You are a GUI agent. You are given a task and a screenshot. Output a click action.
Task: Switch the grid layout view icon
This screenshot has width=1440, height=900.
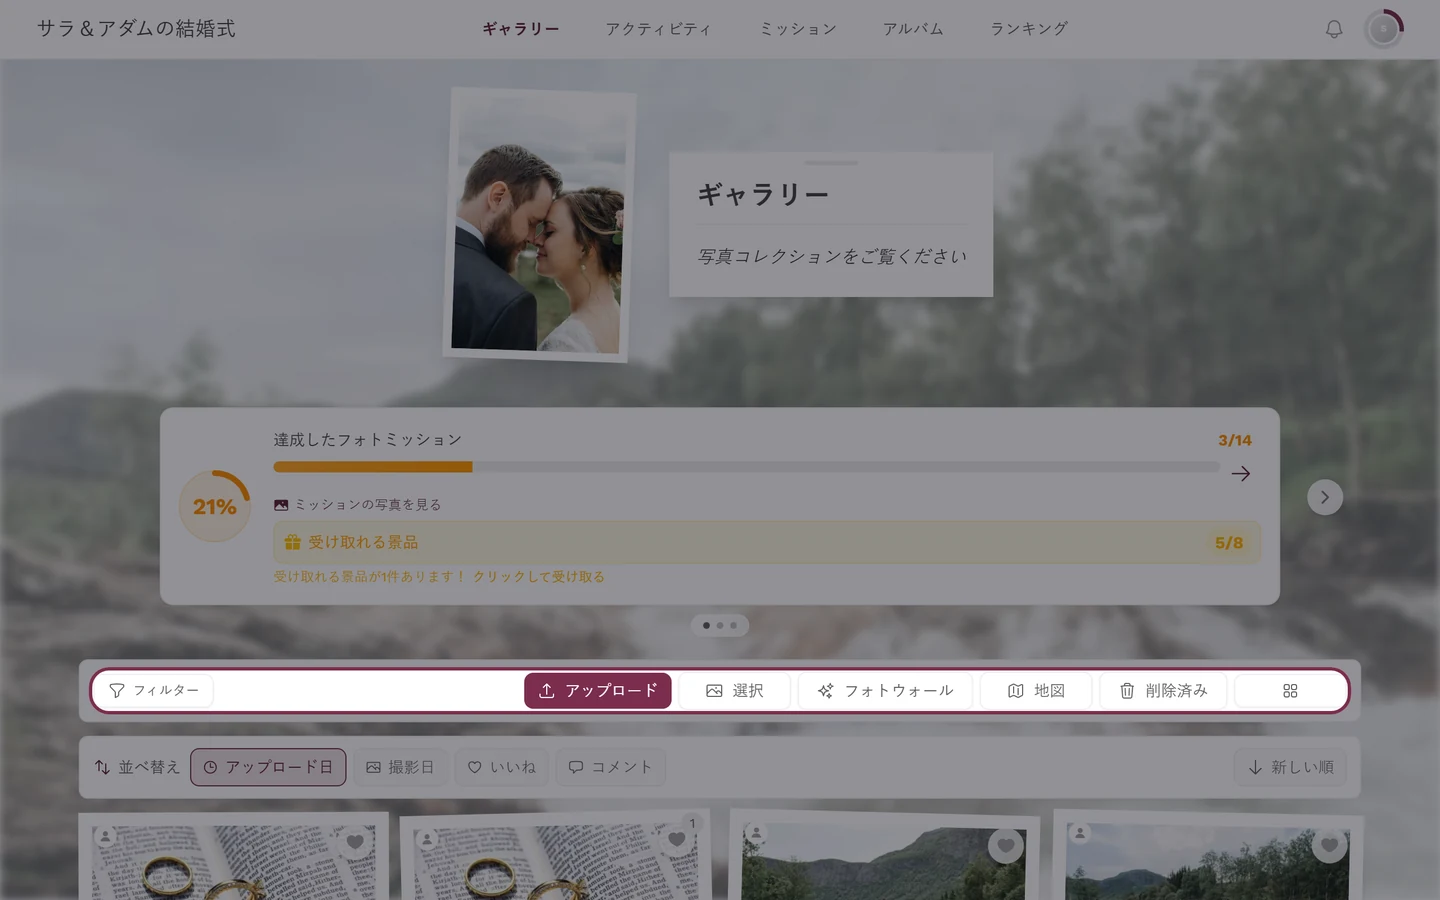click(x=1290, y=691)
